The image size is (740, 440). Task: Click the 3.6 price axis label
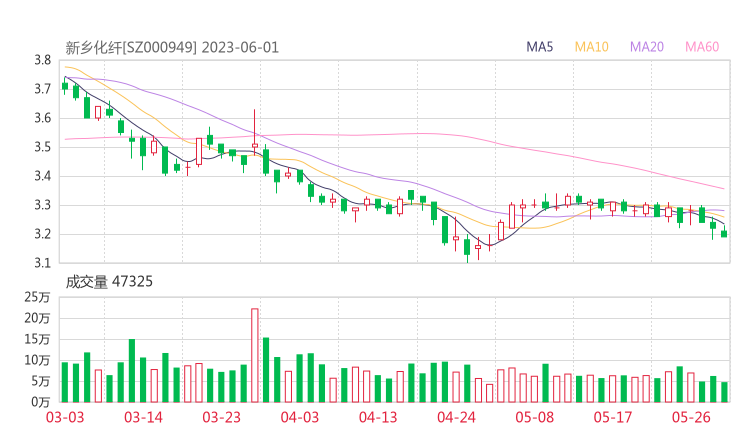pyautogui.click(x=42, y=118)
